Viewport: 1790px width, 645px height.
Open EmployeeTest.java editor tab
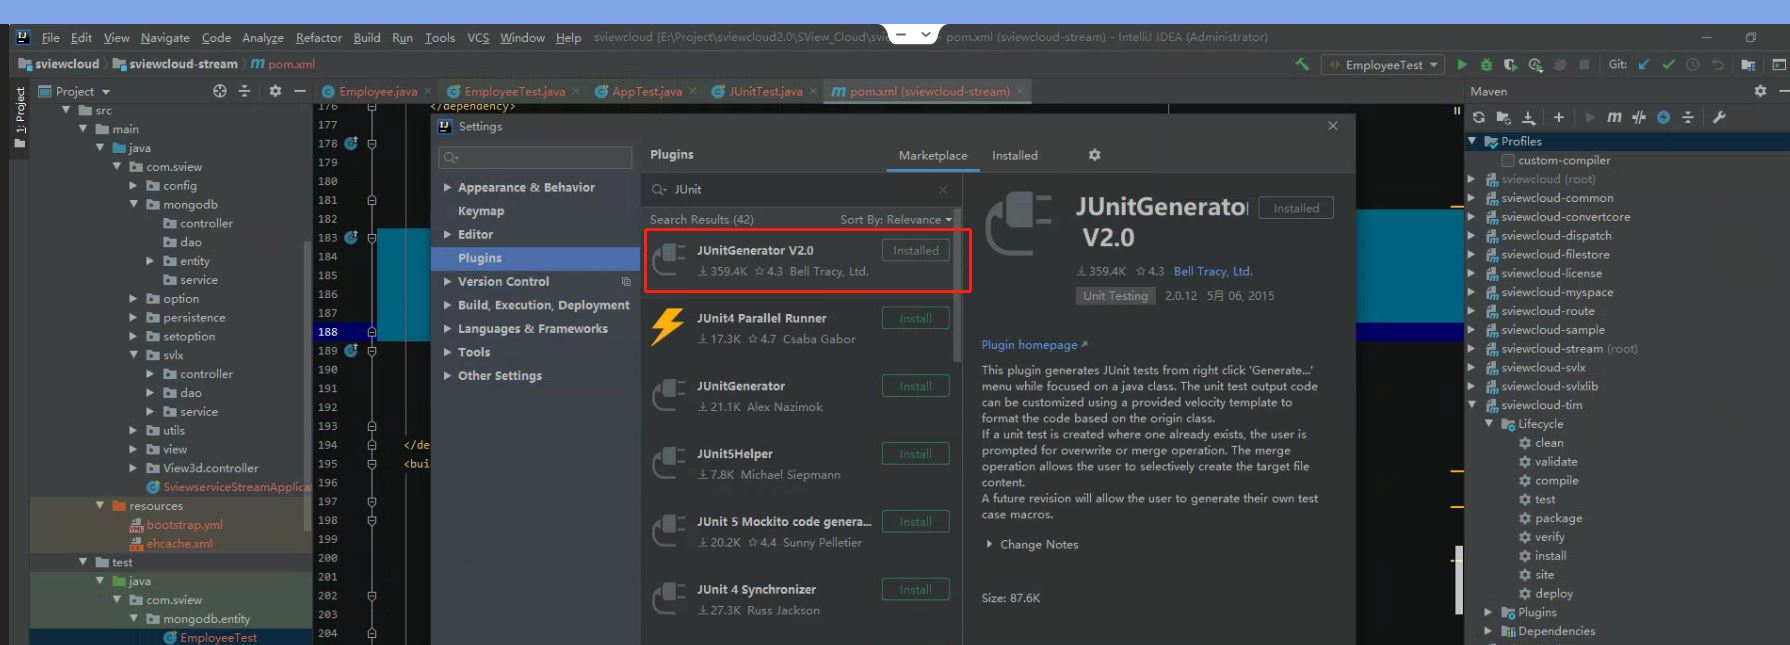[513, 91]
